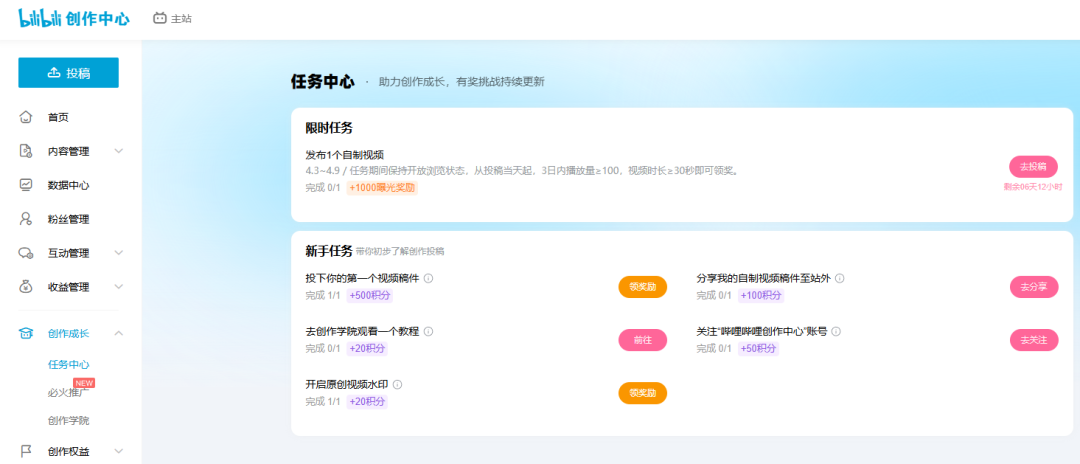Click the 去关注 button
Screen dimensions: 1080x464
pyautogui.click(x=1034, y=340)
